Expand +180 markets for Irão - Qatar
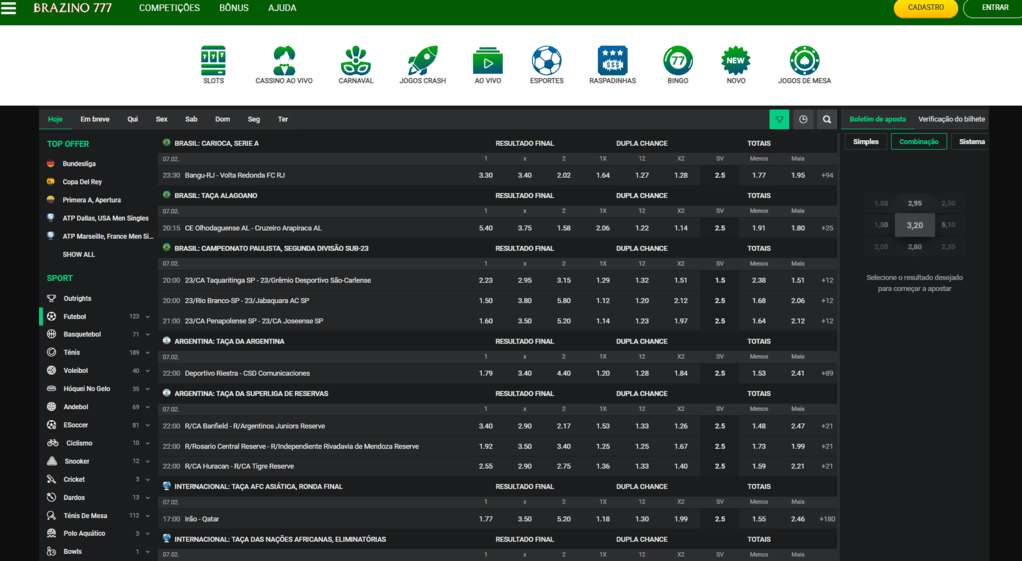1022x561 pixels. click(828, 519)
